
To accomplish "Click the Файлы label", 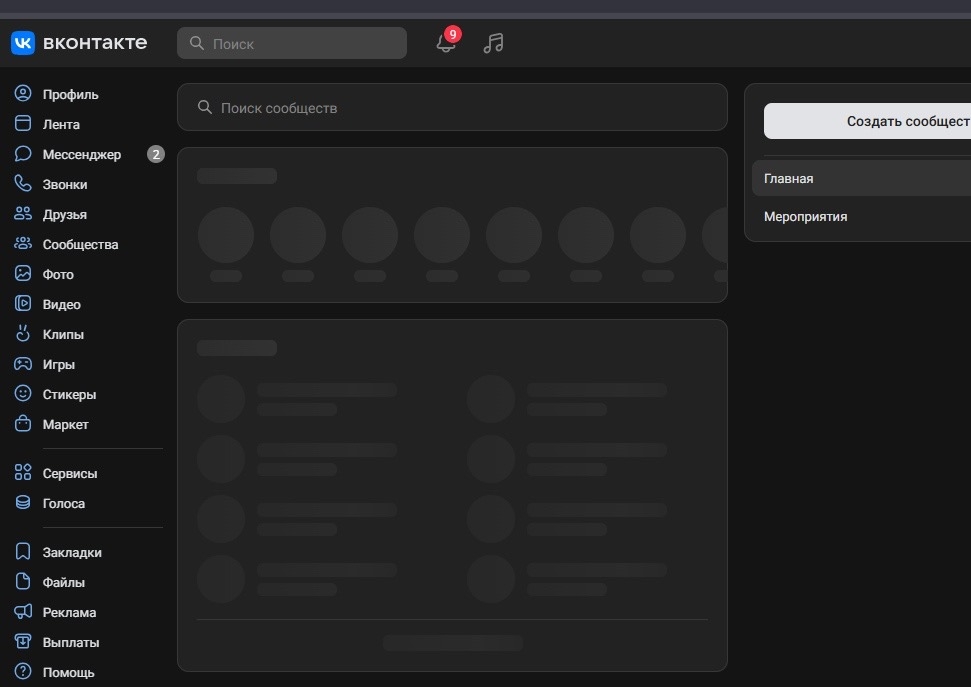I will 64,583.
